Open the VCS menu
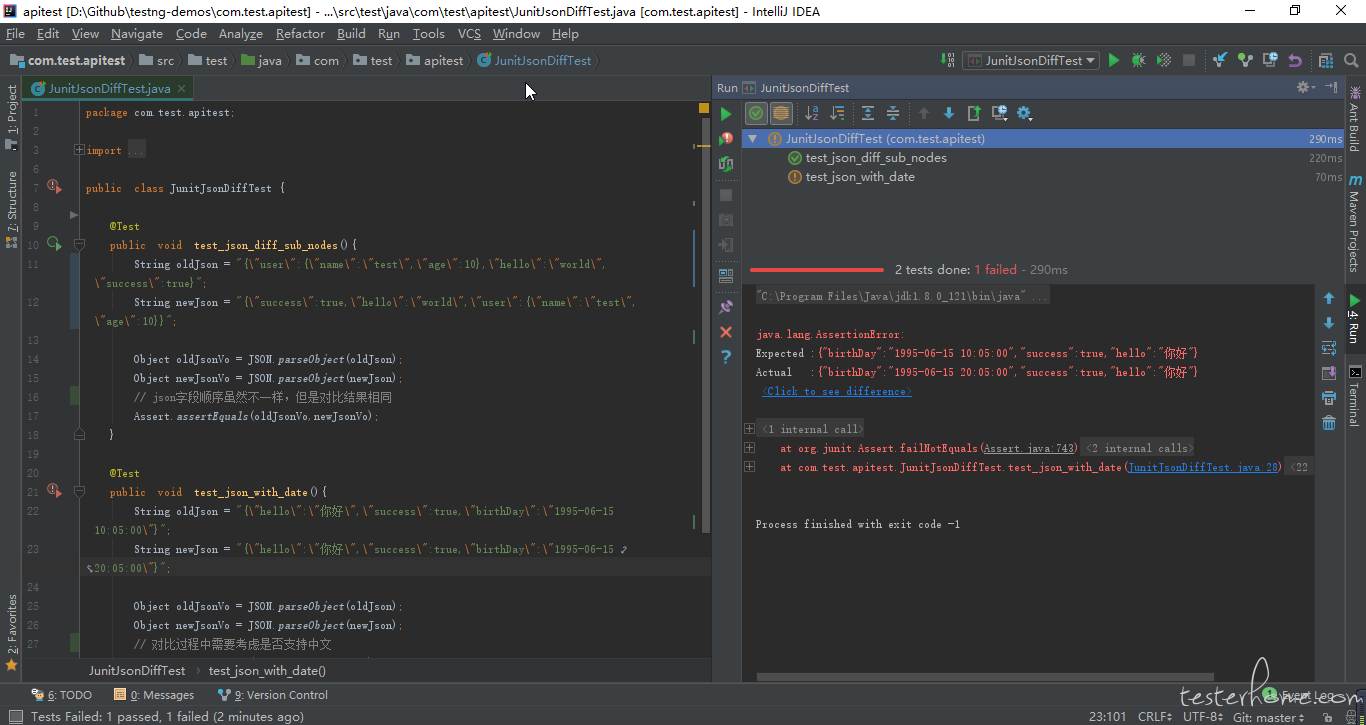This screenshot has width=1366, height=725. point(469,33)
